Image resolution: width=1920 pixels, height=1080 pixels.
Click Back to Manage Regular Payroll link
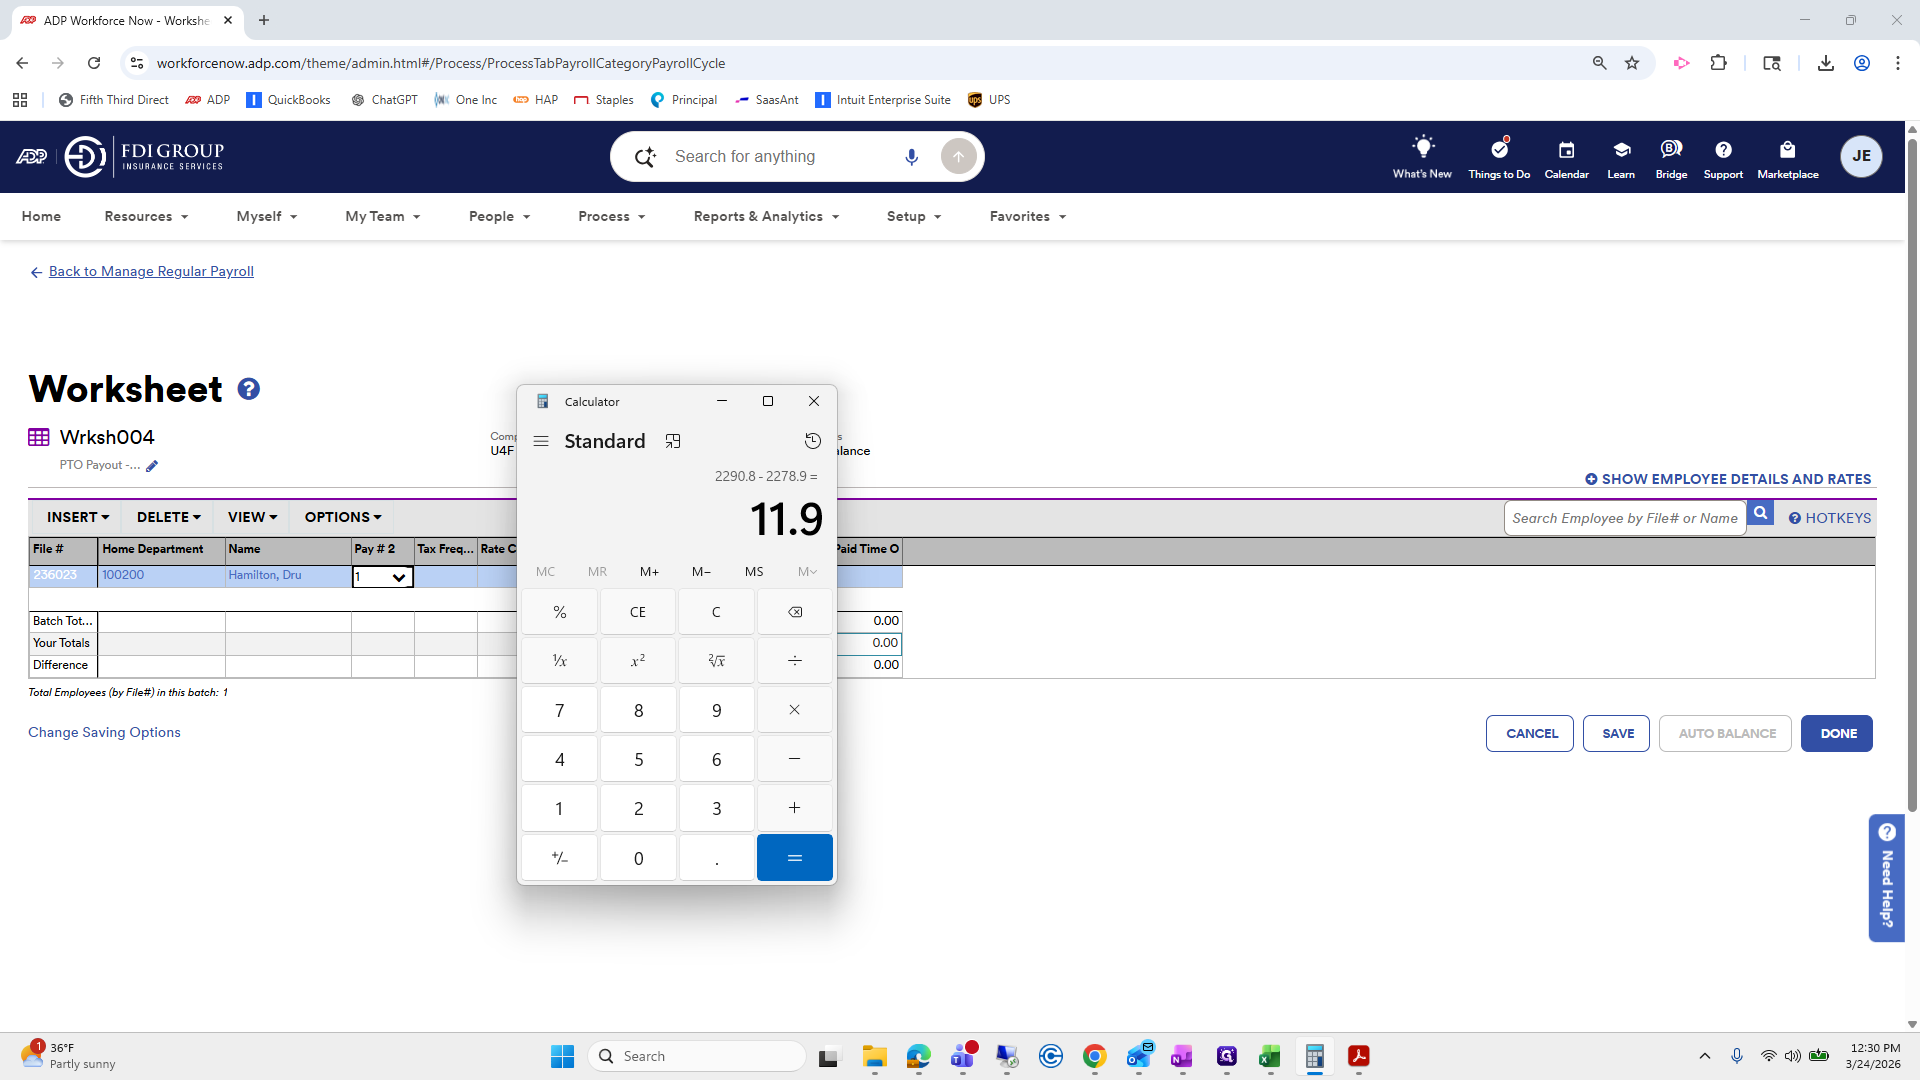point(151,271)
